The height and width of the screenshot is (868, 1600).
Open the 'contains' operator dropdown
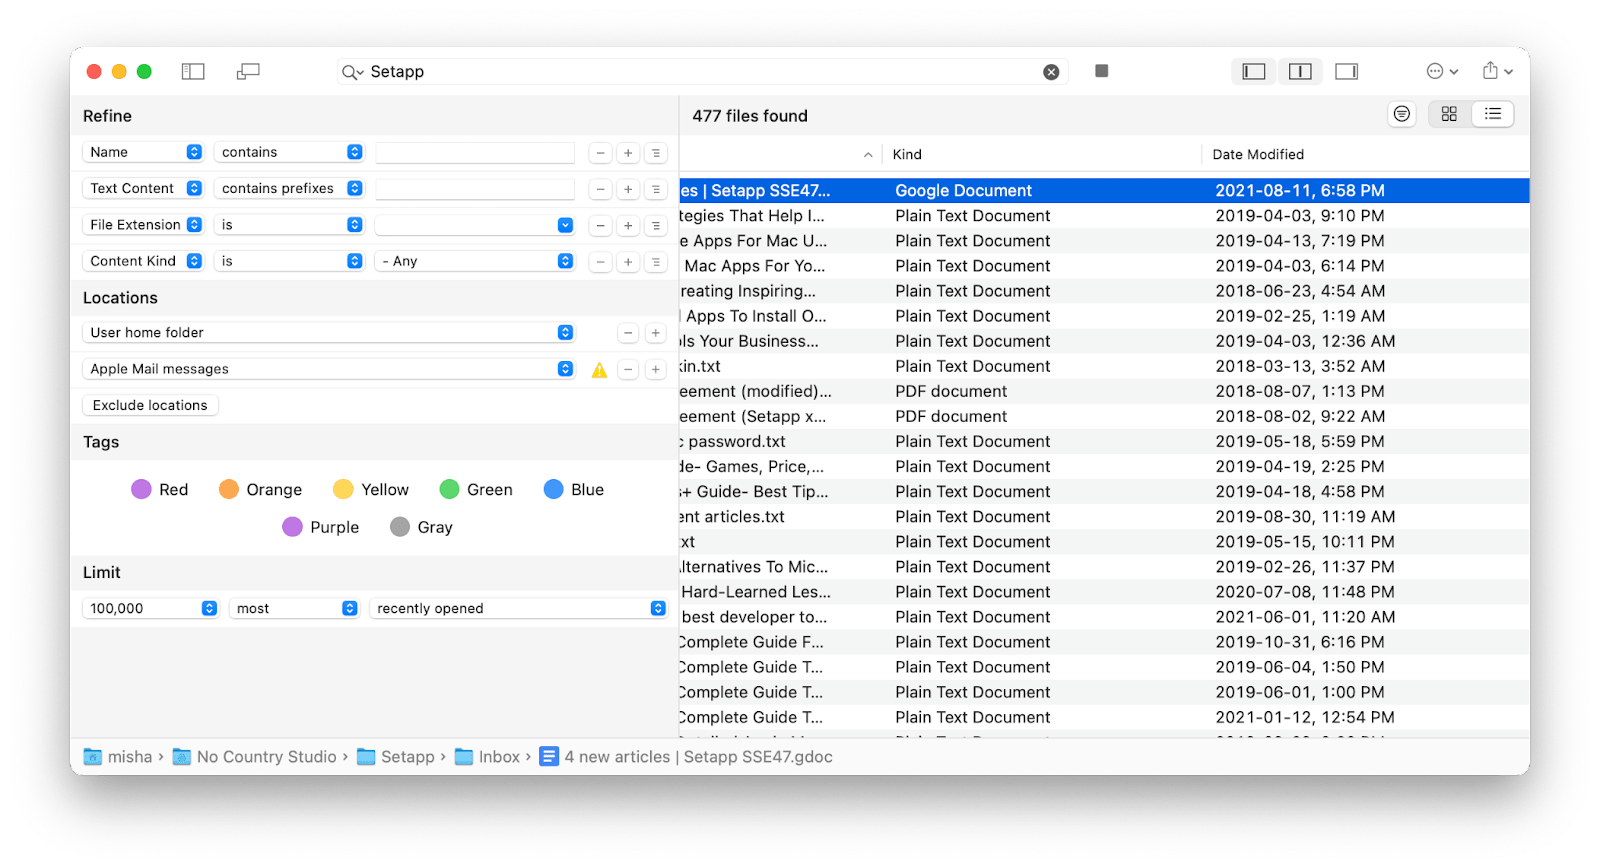[289, 152]
